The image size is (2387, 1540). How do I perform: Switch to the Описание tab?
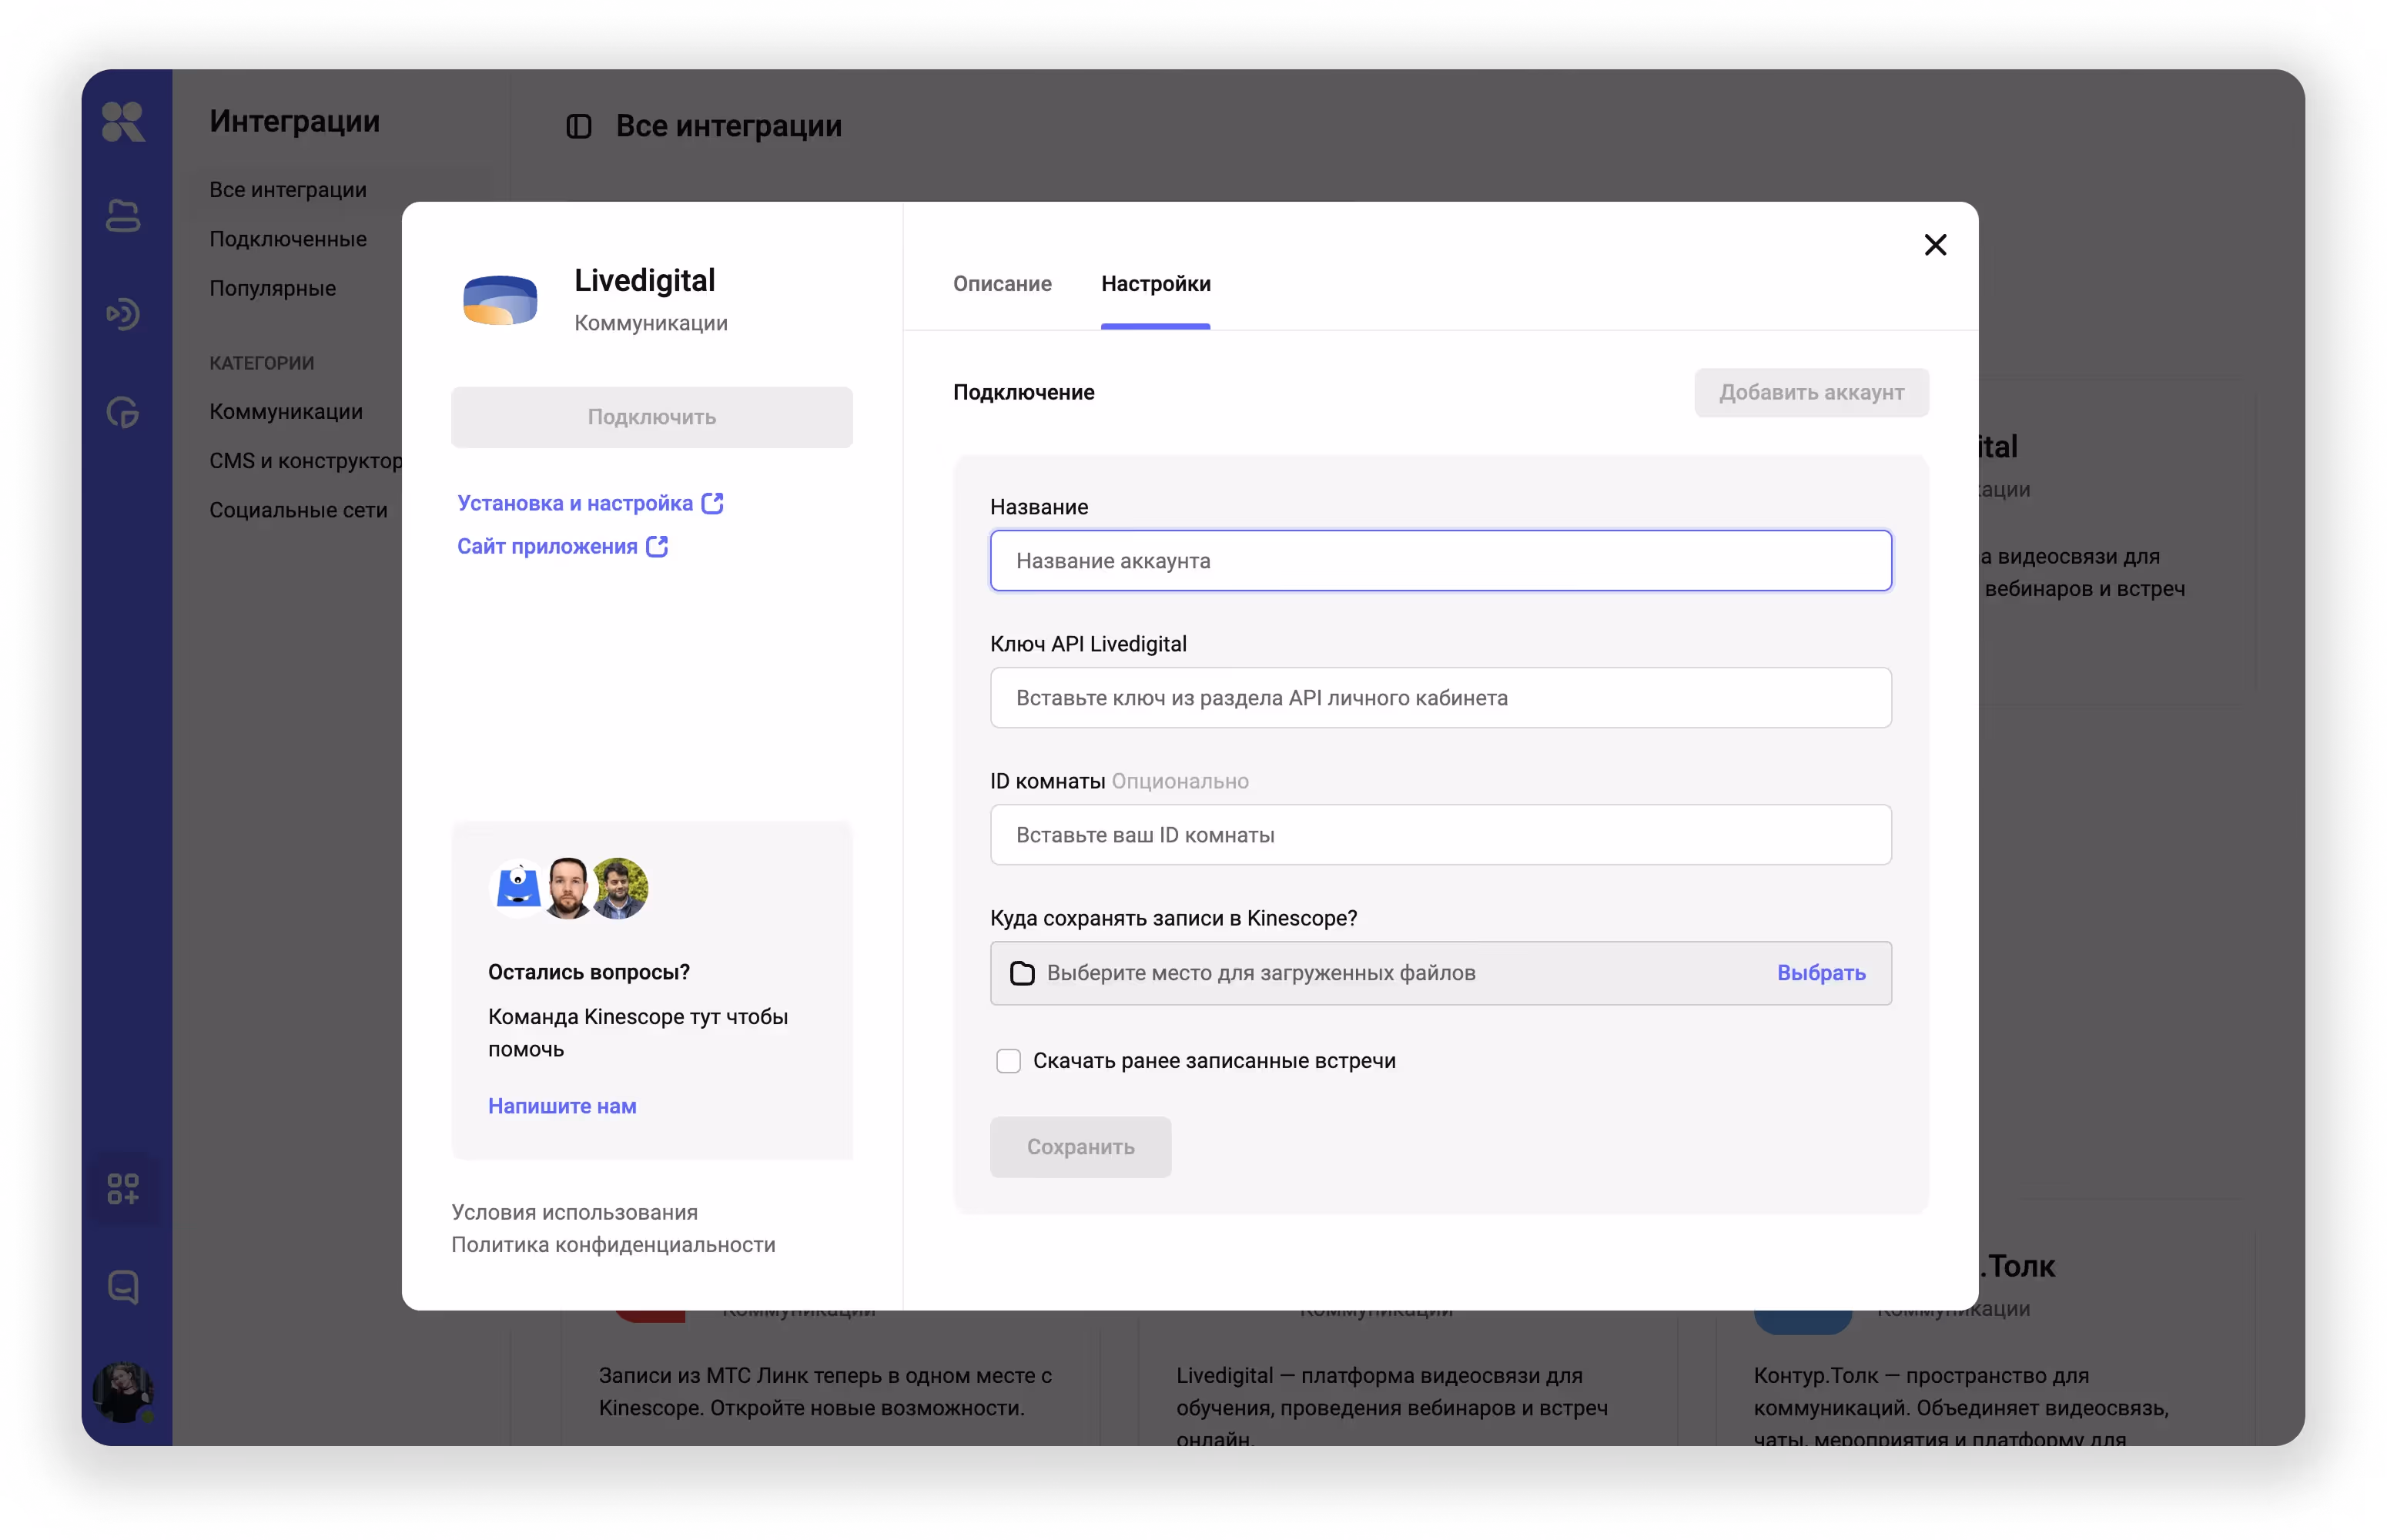coord(1002,284)
